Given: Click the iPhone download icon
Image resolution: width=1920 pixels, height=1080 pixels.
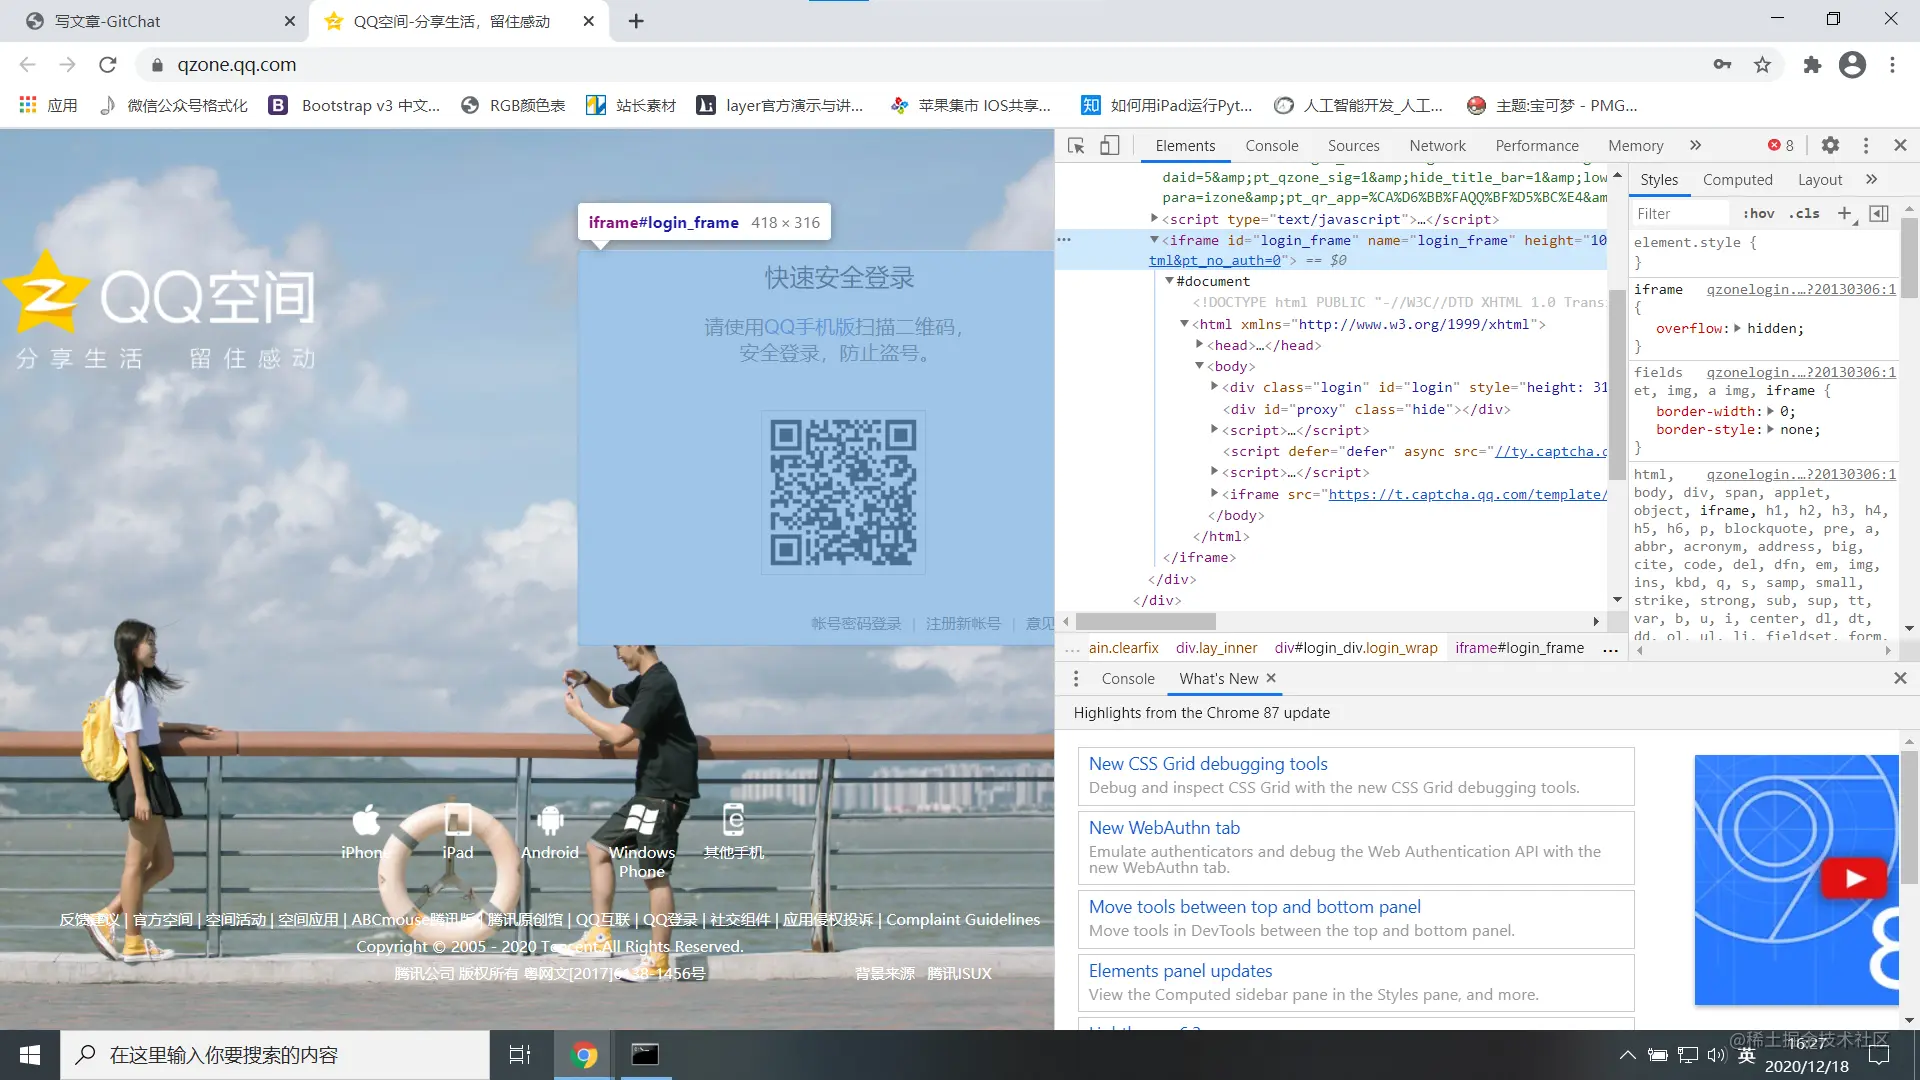Looking at the screenshot, I should point(366,820).
